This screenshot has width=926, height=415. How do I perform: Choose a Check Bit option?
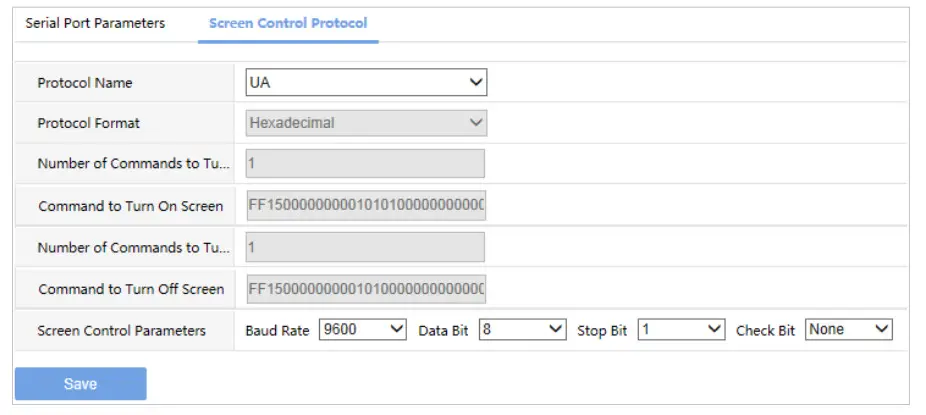click(848, 330)
